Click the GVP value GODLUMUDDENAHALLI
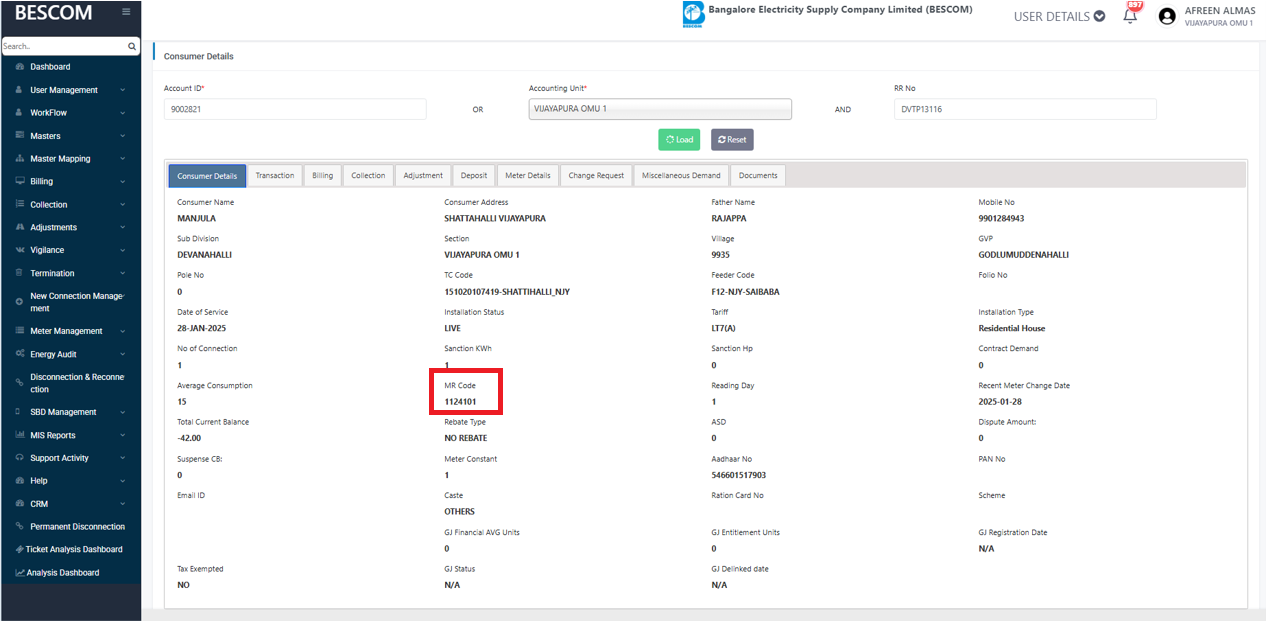 1023,255
